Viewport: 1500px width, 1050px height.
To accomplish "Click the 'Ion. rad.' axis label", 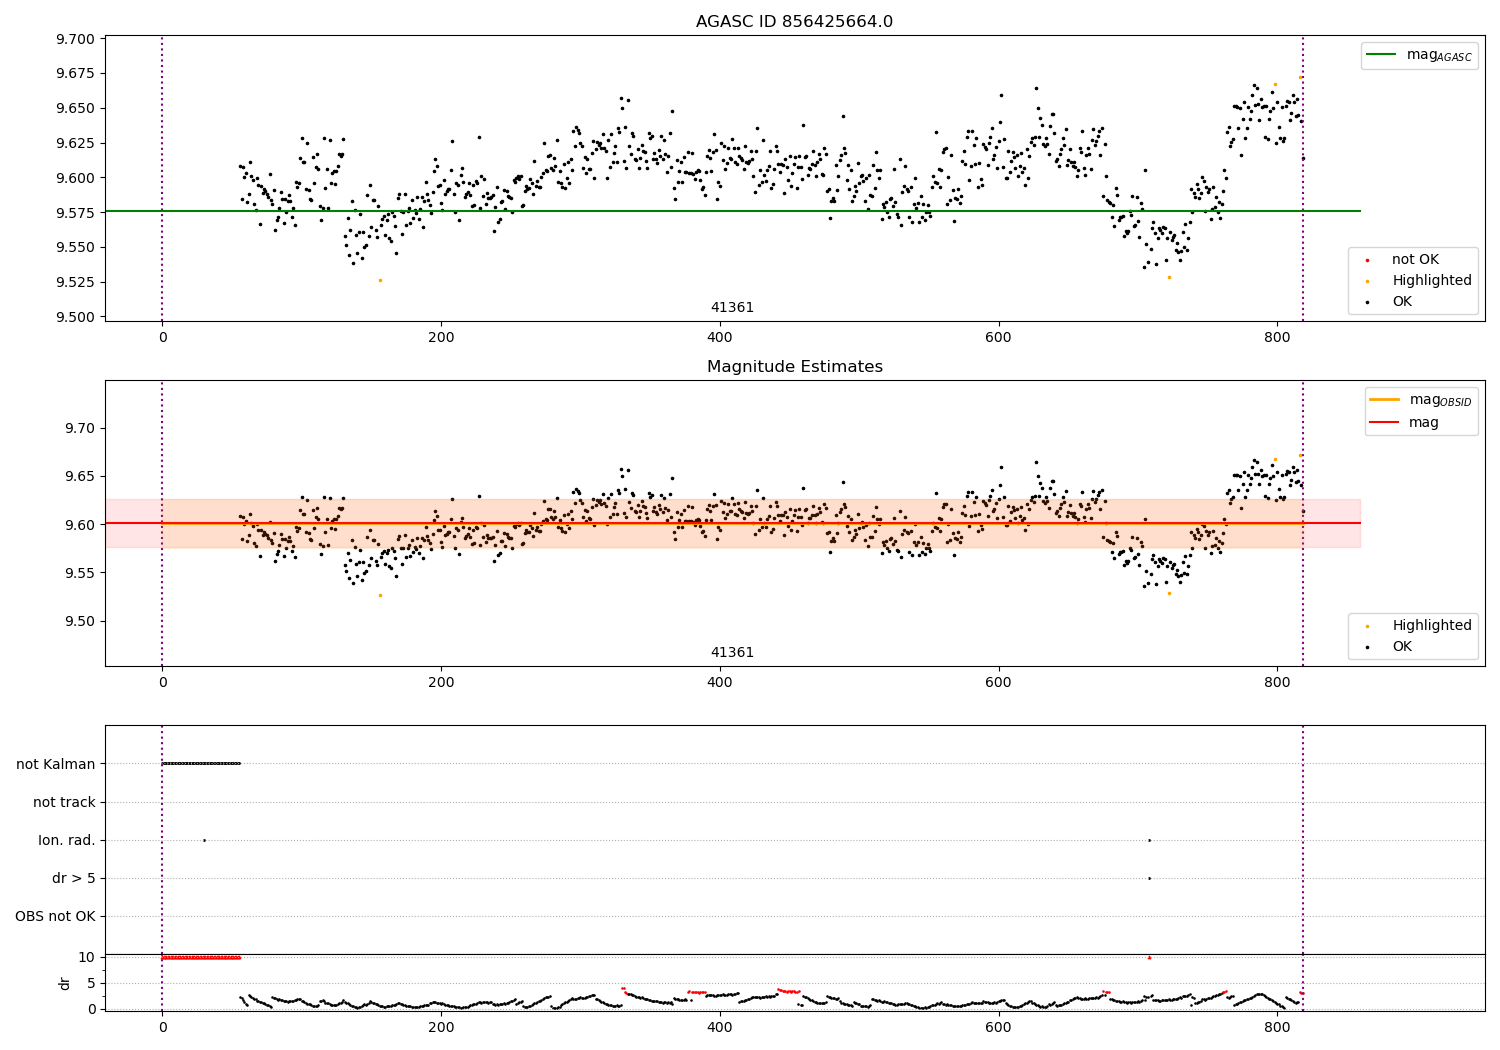I will [67, 840].
